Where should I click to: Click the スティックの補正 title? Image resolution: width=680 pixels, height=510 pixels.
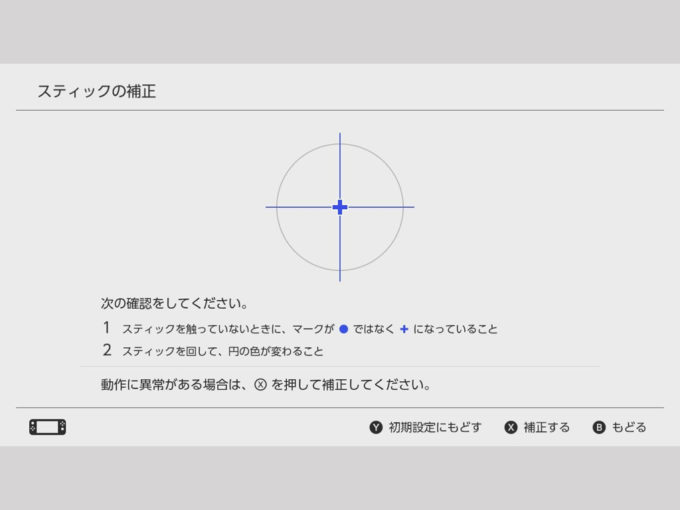(x=97, y=92)
